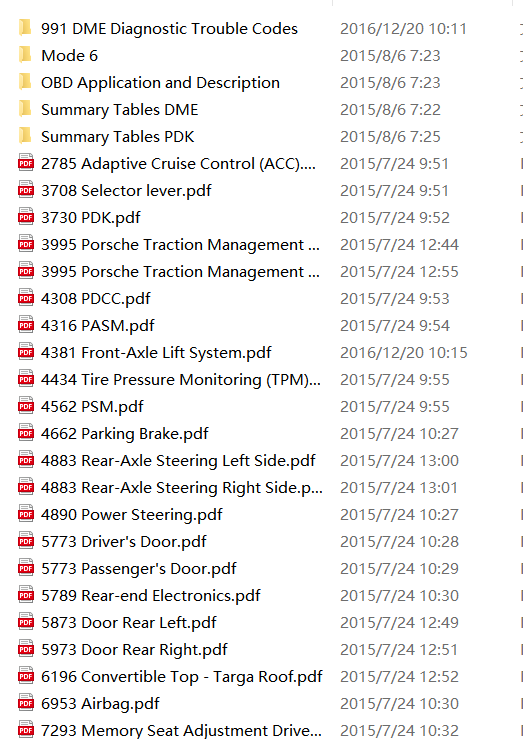
Task: Click PDF icon of 4562 PSM.pdf
Action: click(x=26, y=406)
